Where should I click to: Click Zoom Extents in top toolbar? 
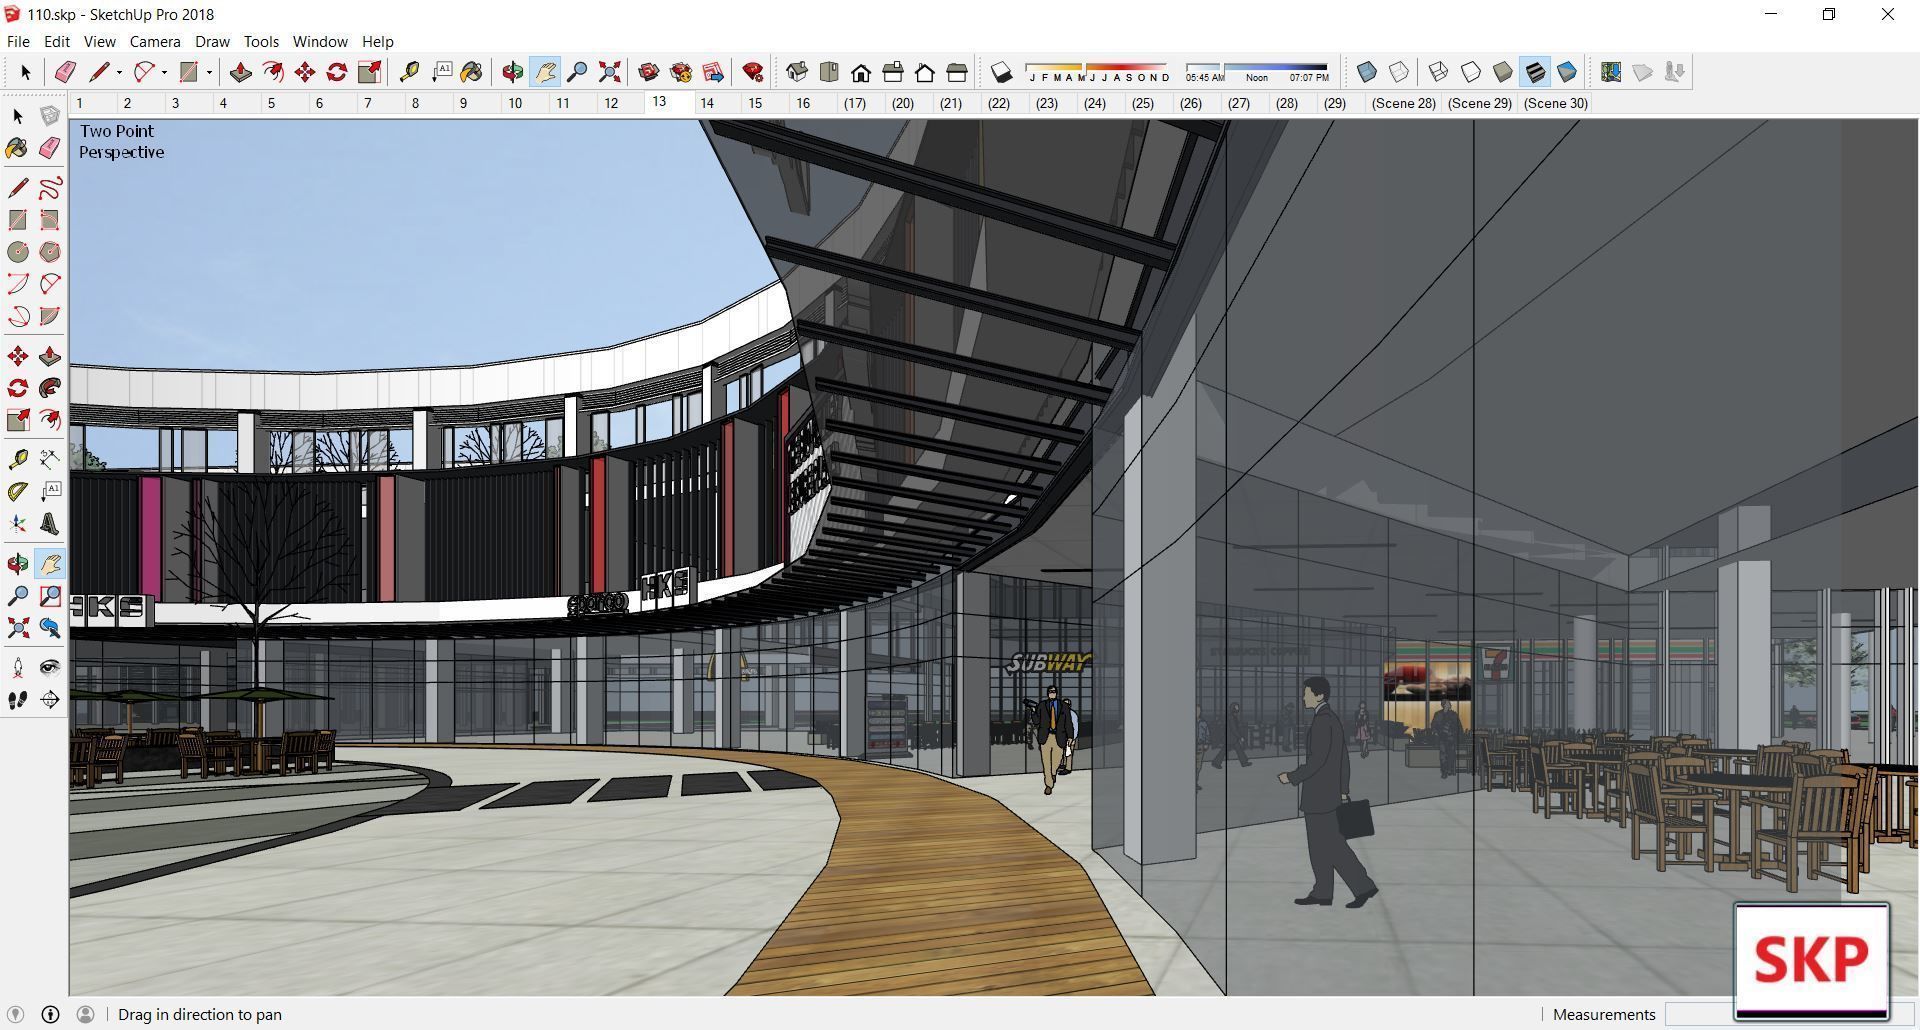[609, 72]
